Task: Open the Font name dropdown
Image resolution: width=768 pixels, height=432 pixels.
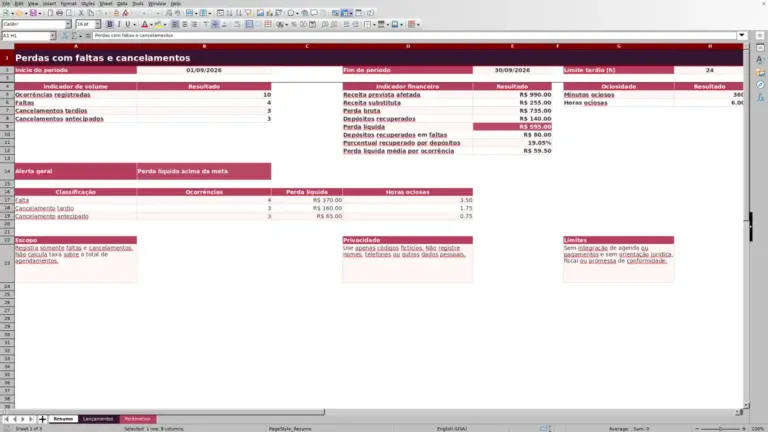Action: click(x=68, y=24)
